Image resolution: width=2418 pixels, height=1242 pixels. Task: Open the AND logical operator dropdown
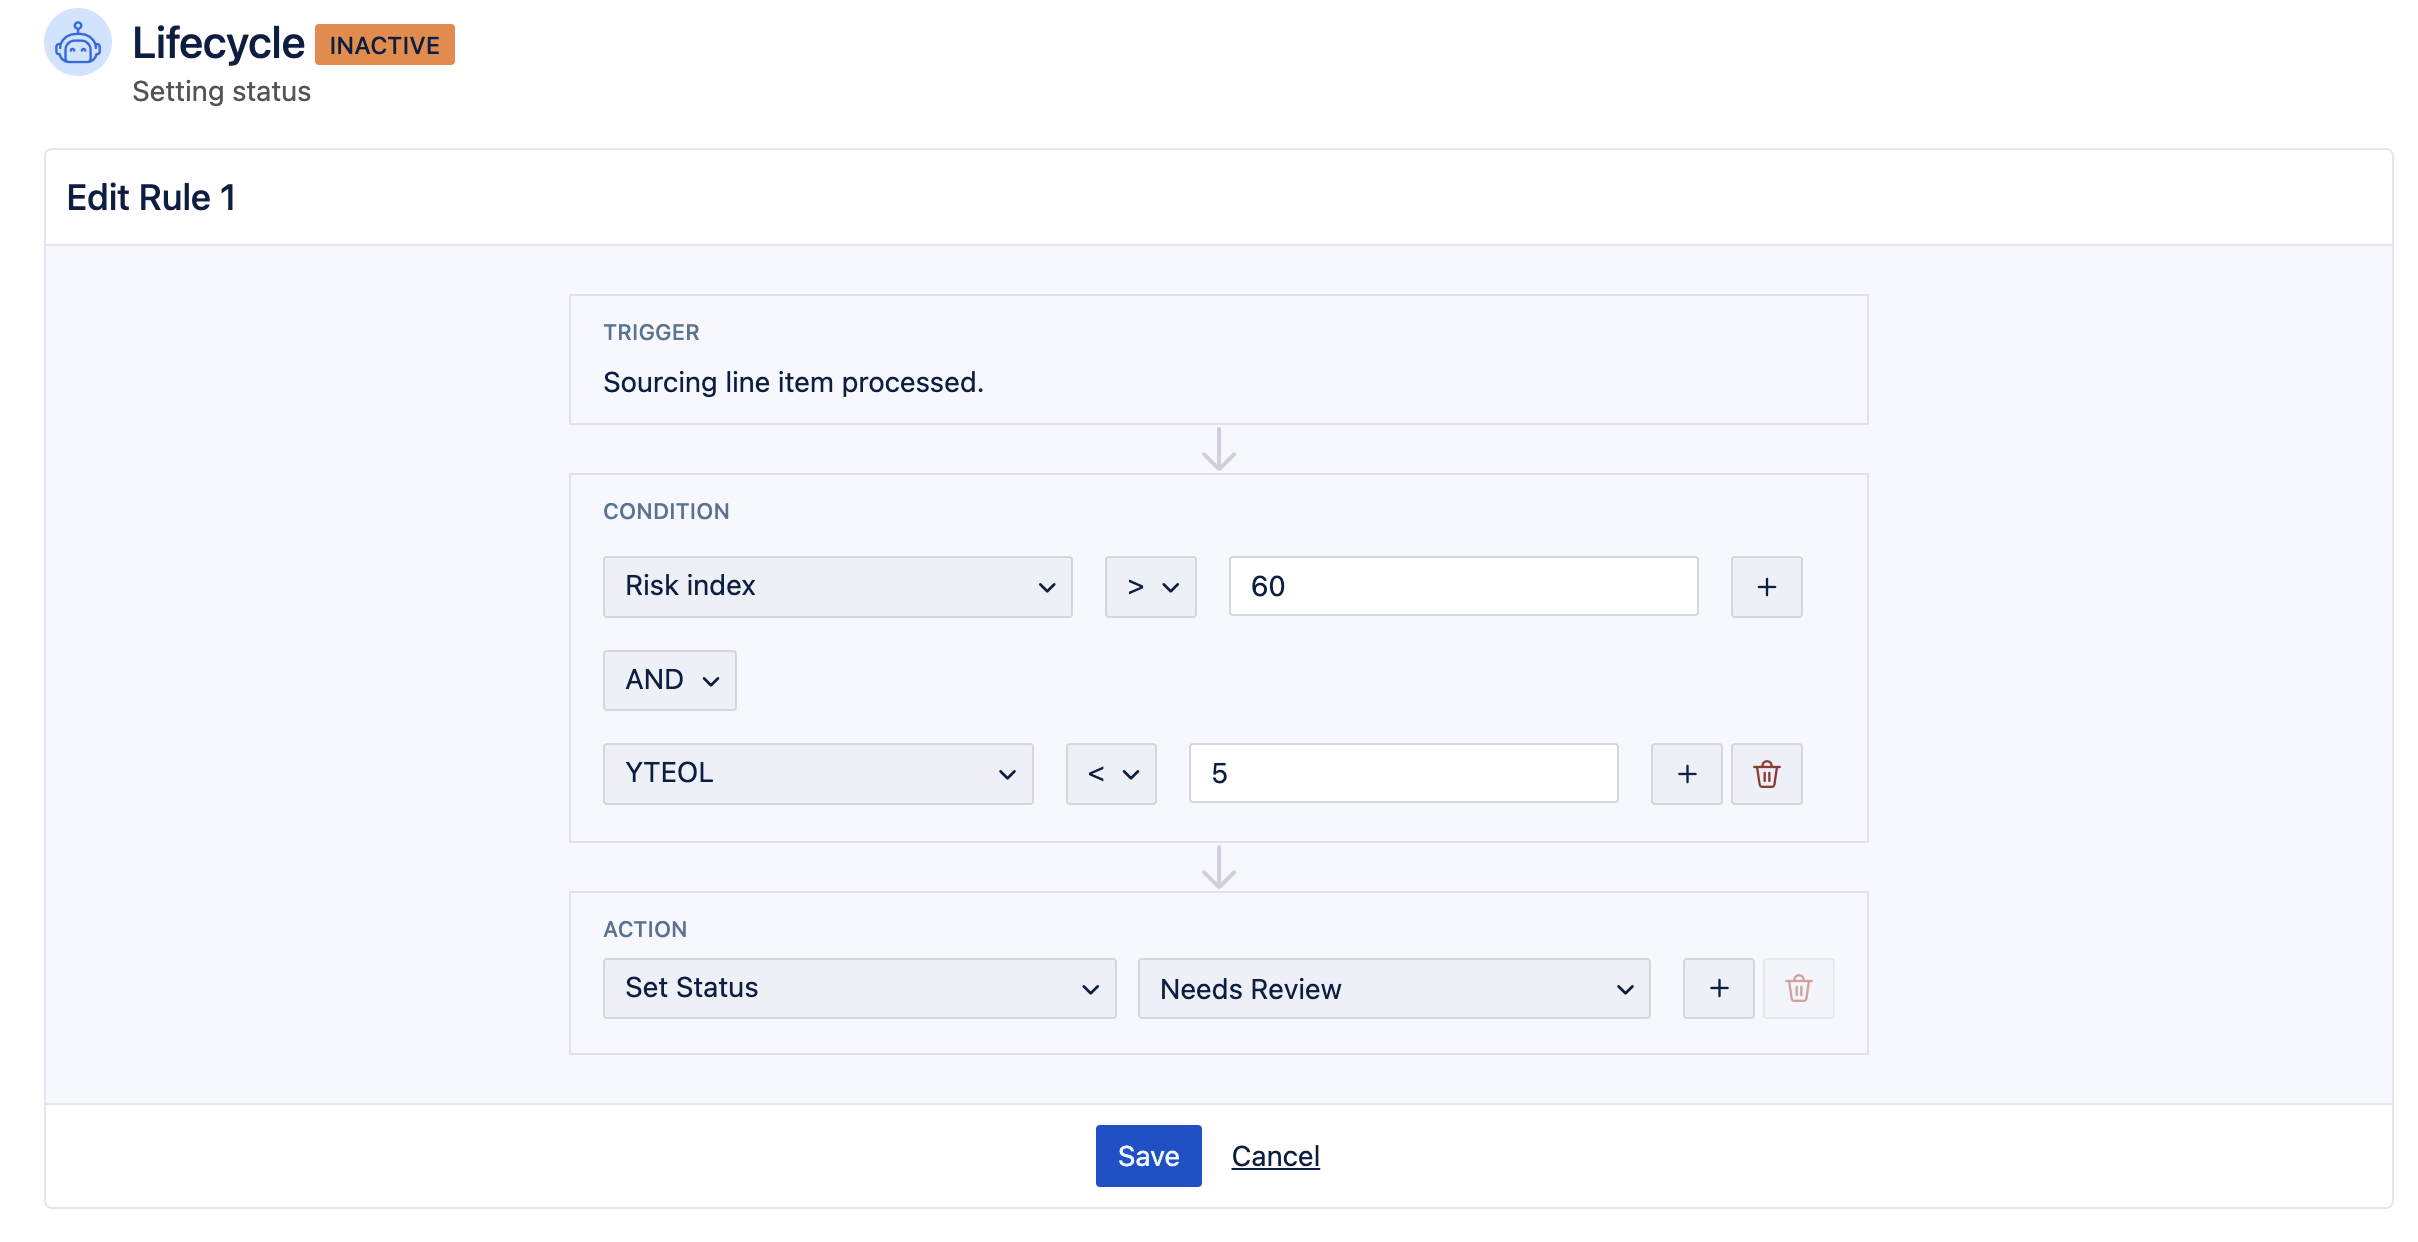tap(669, 680)
